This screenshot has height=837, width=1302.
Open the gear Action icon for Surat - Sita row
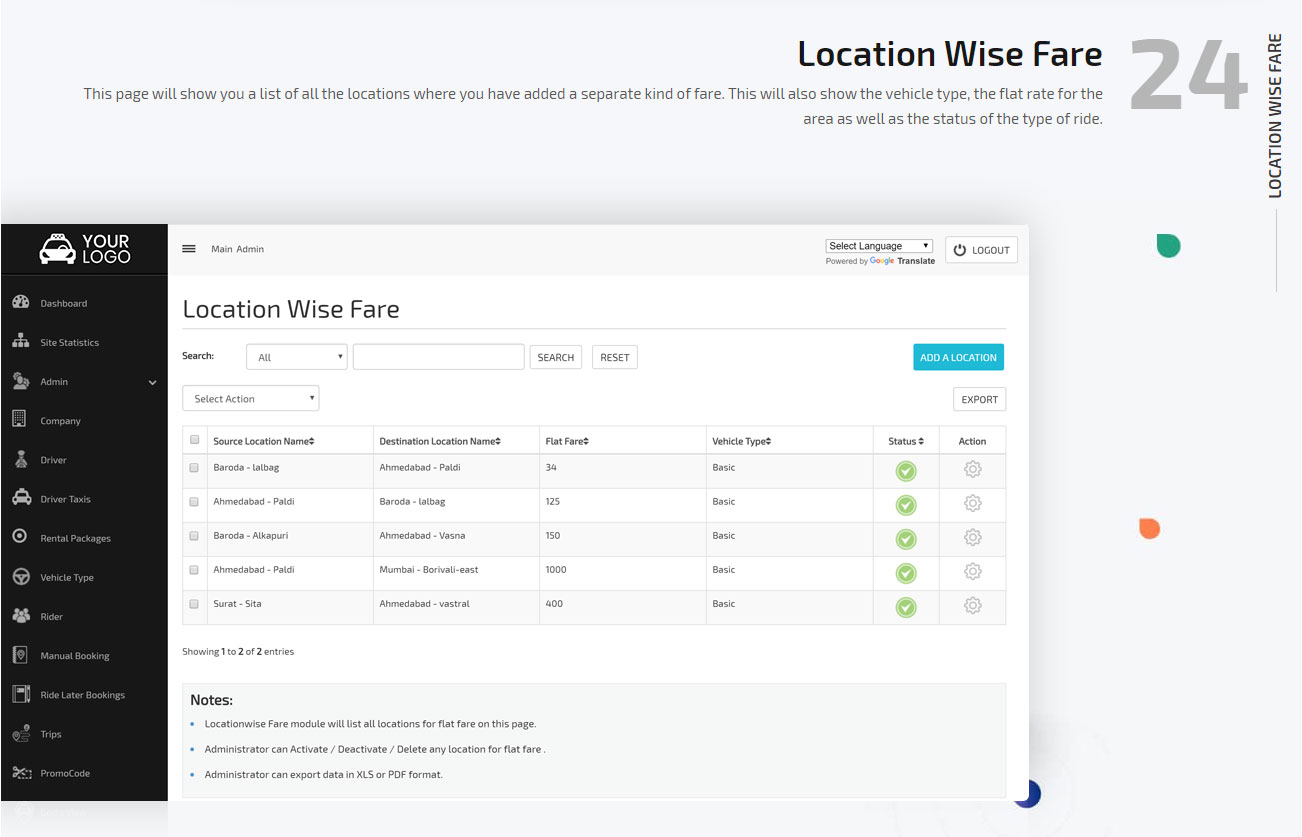[972, 606]
